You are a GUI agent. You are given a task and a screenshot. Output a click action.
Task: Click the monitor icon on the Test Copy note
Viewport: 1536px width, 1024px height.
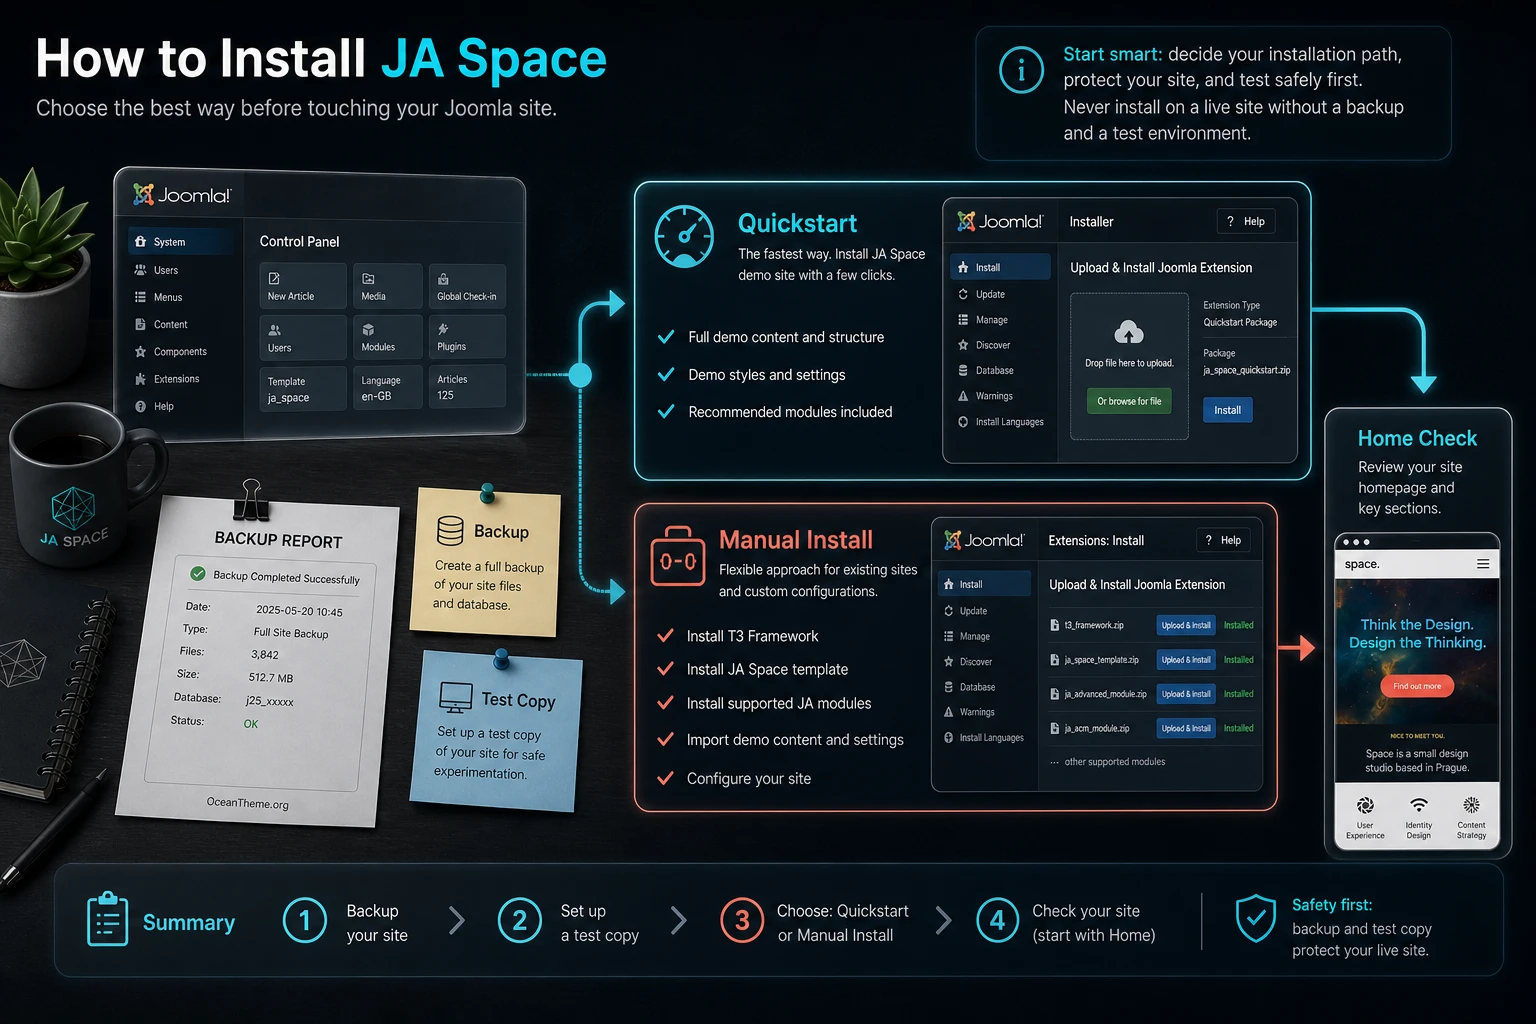(456, 697)
